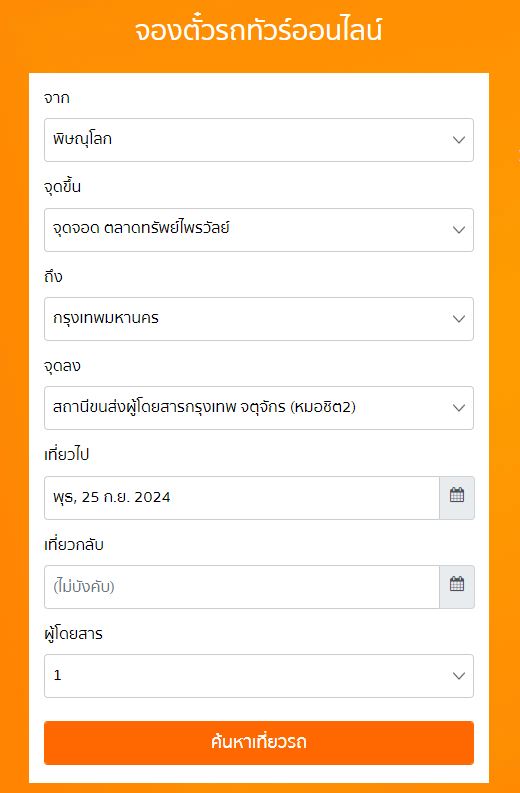Click the ค้นหาเที่ยวรถ search button
Viewport: 520px width, 793px height.
click(x=259, y=742)
